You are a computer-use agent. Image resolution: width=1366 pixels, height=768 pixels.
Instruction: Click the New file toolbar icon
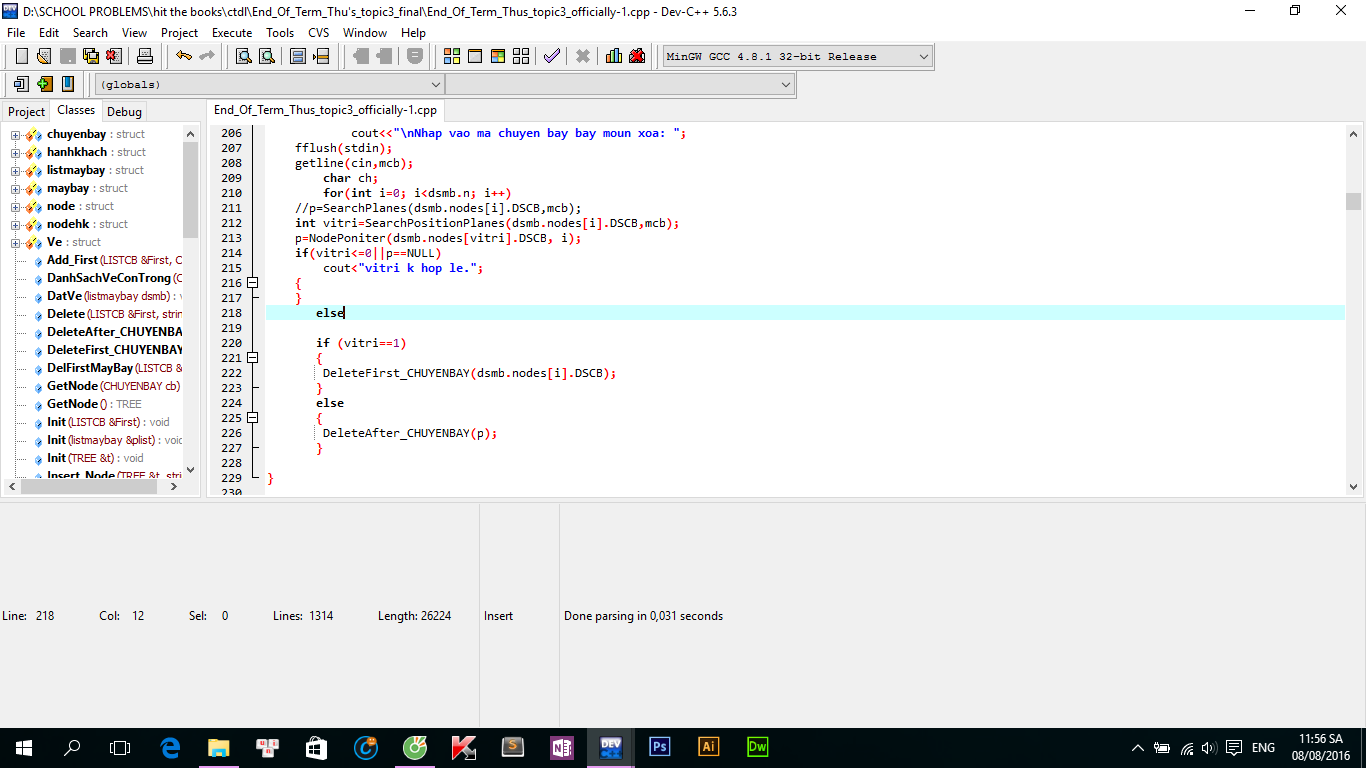pos(21,56)
